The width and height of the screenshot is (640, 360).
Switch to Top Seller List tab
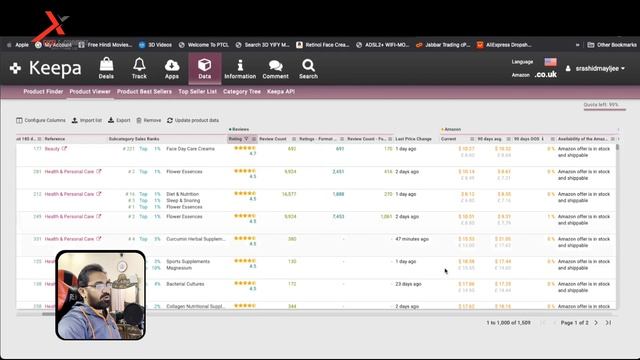click(197, 92)
